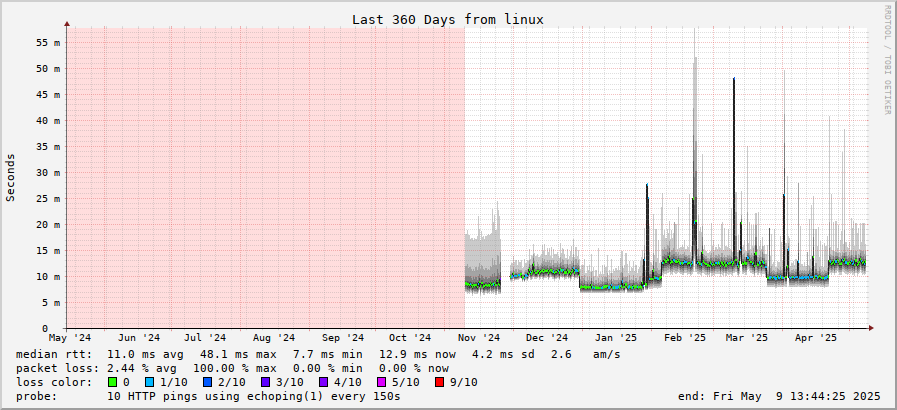Click the end timestamp 'Fri May 9 13:44:25 2025'
Image resolution: width=897 pixels, height=410 pixels.
[x=796, y=396]
